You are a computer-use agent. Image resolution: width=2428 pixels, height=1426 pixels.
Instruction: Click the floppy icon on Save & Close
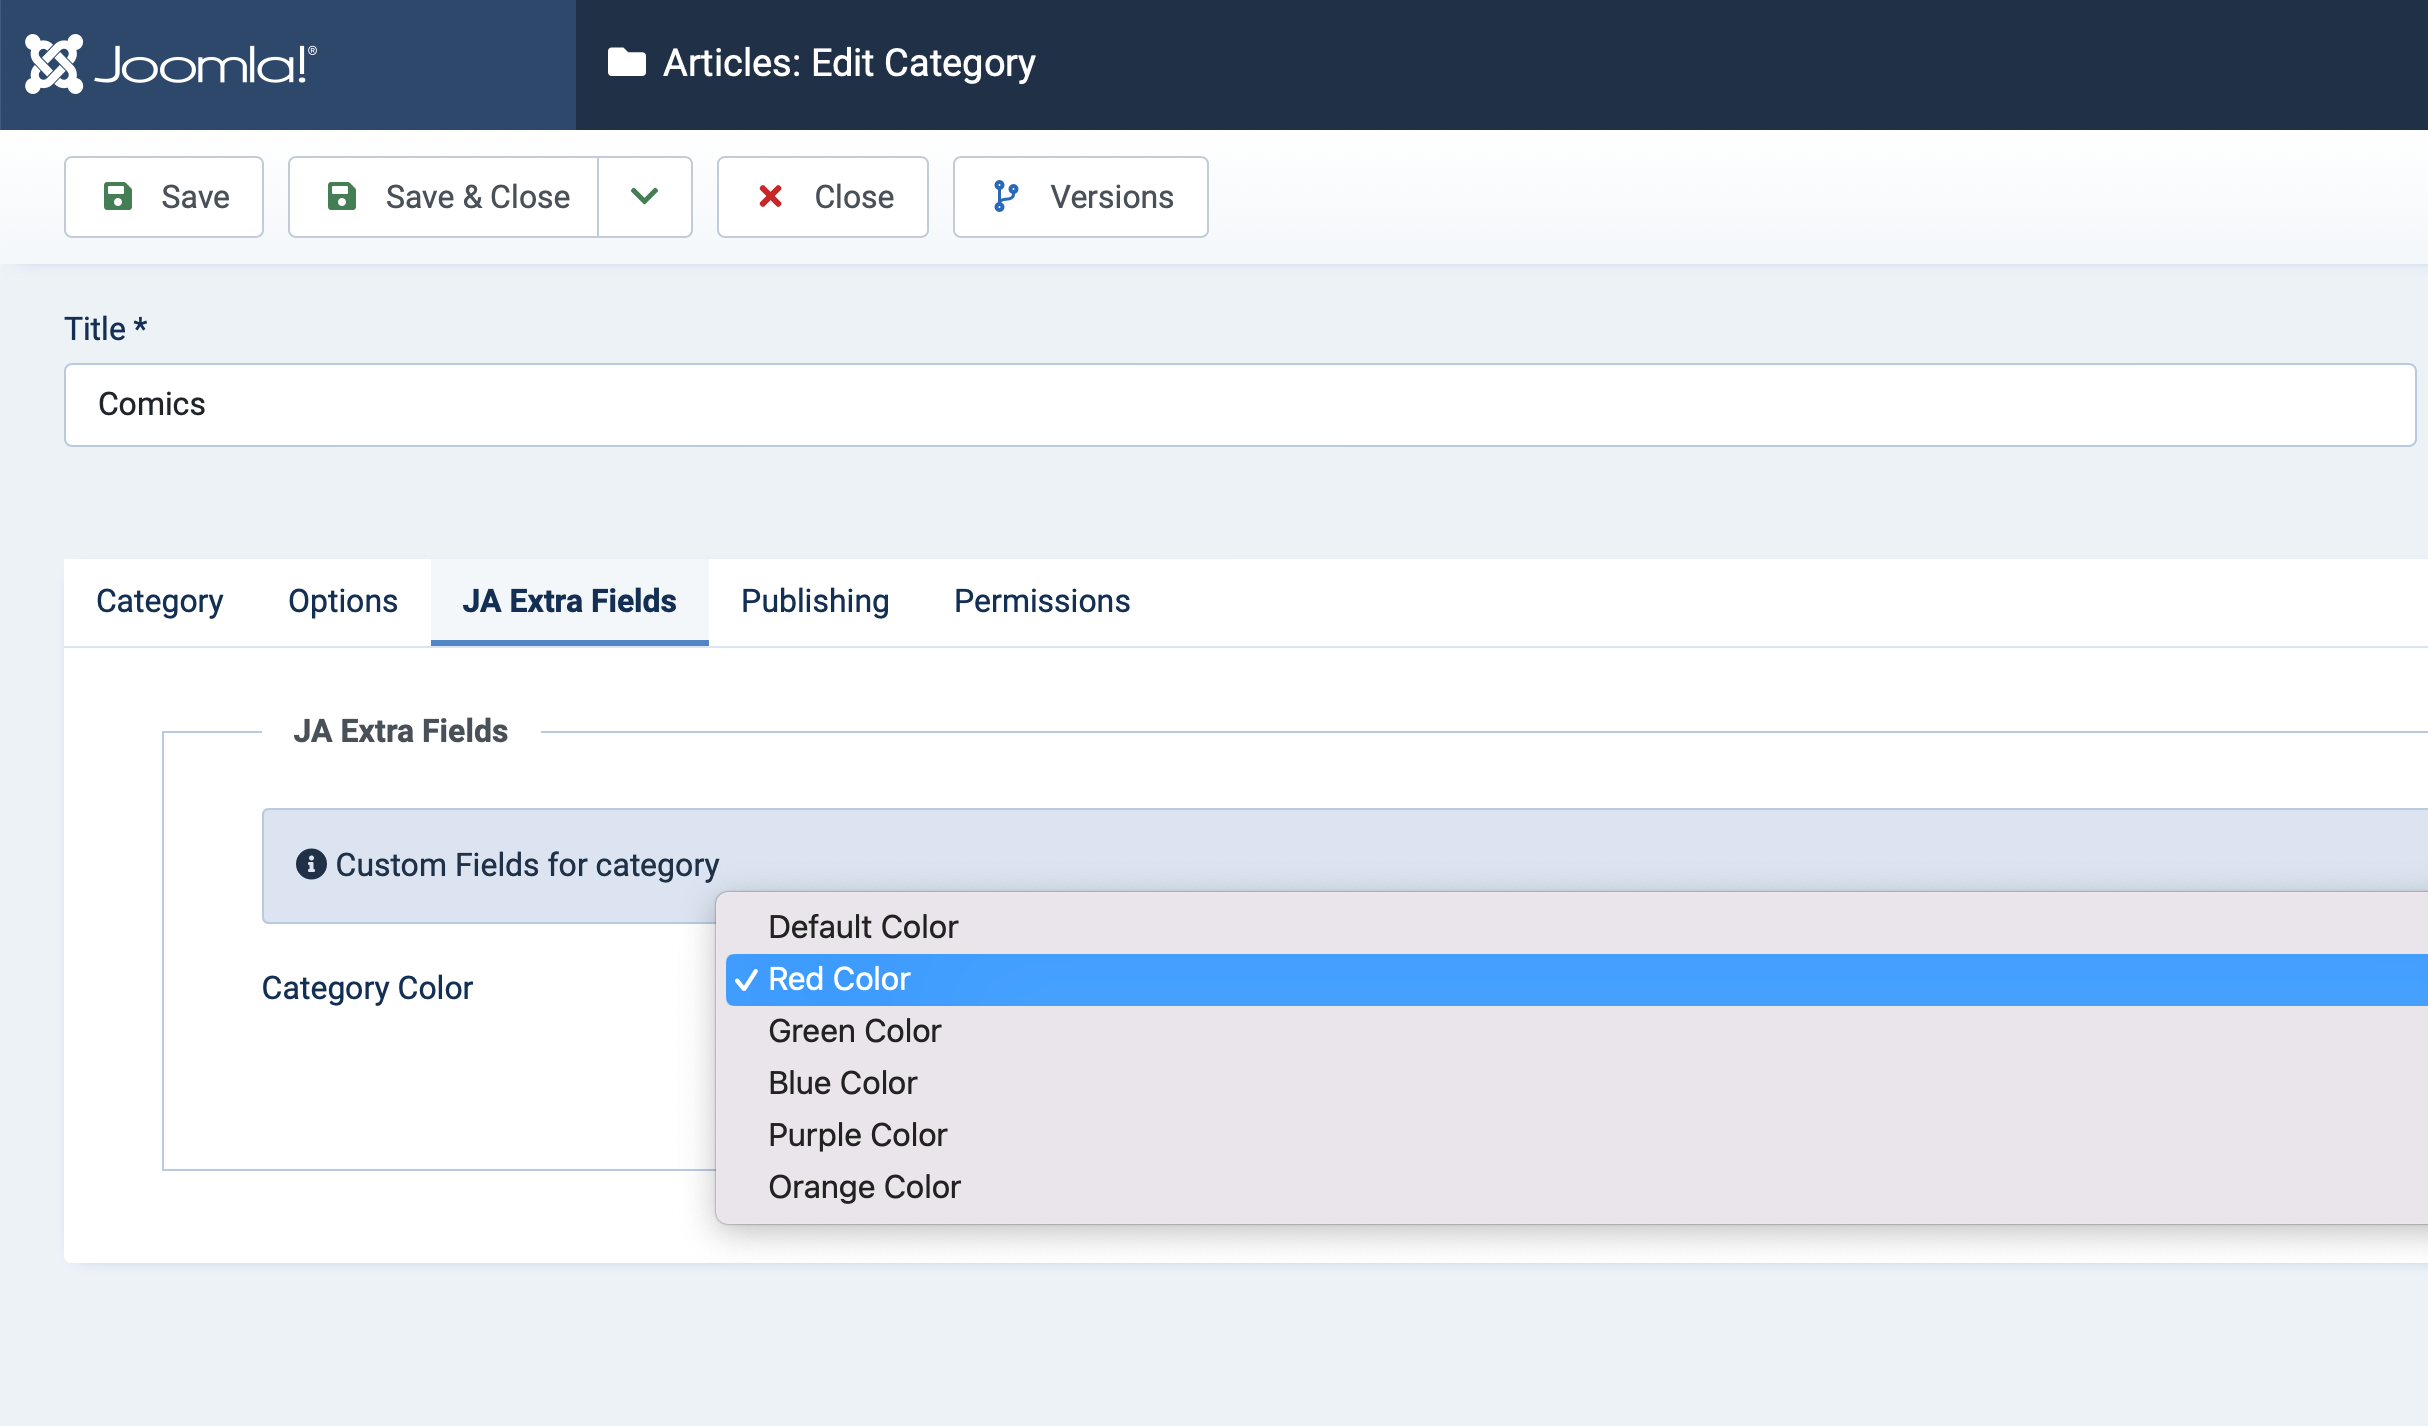tap(342, 196)
